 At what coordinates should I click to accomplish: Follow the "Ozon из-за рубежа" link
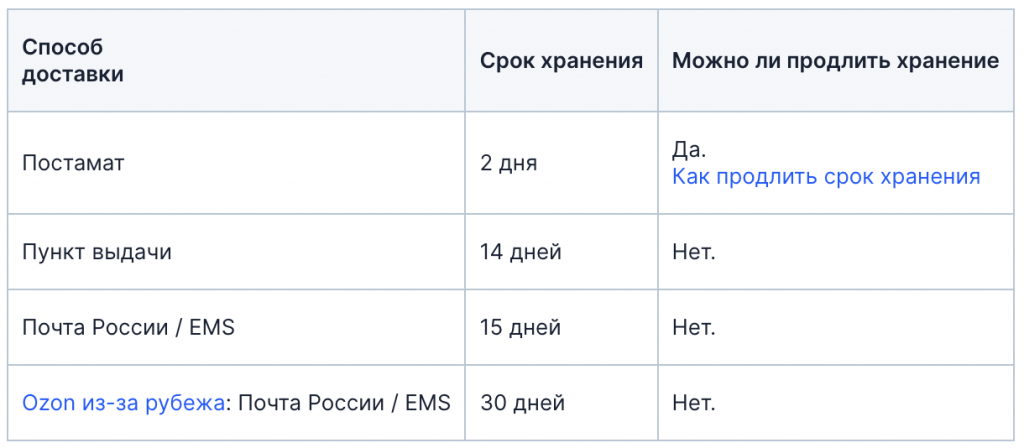tap(124, 403)
